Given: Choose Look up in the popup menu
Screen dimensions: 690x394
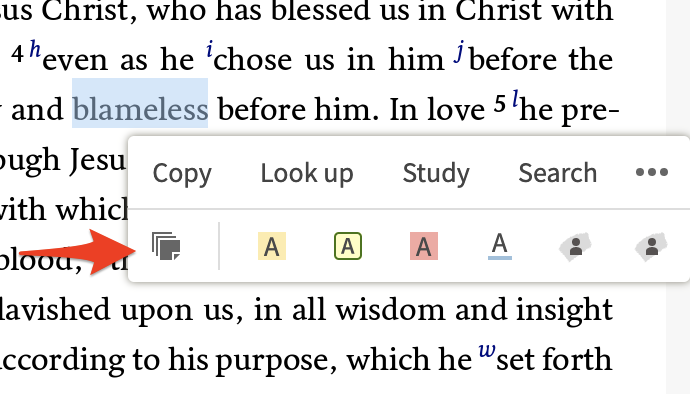Looking at the screenshot, I should [x=307, y=173].
